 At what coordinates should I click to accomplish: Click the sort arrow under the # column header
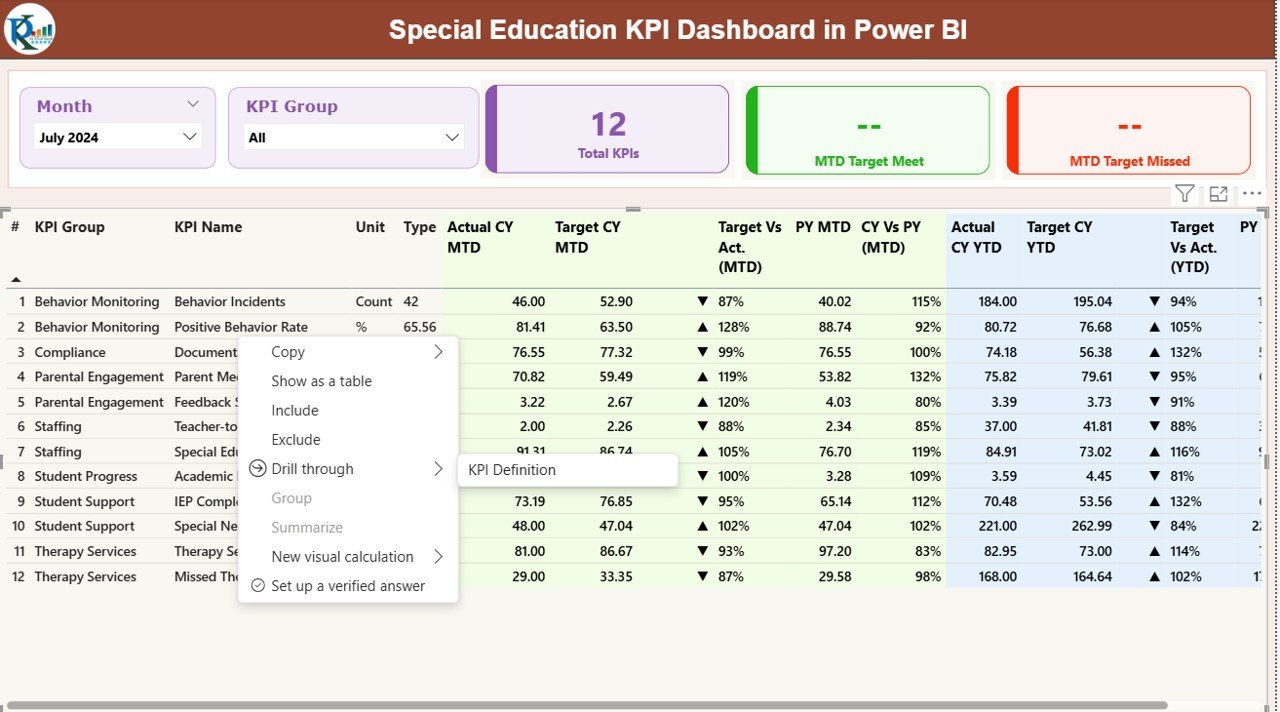pos(16,279)
